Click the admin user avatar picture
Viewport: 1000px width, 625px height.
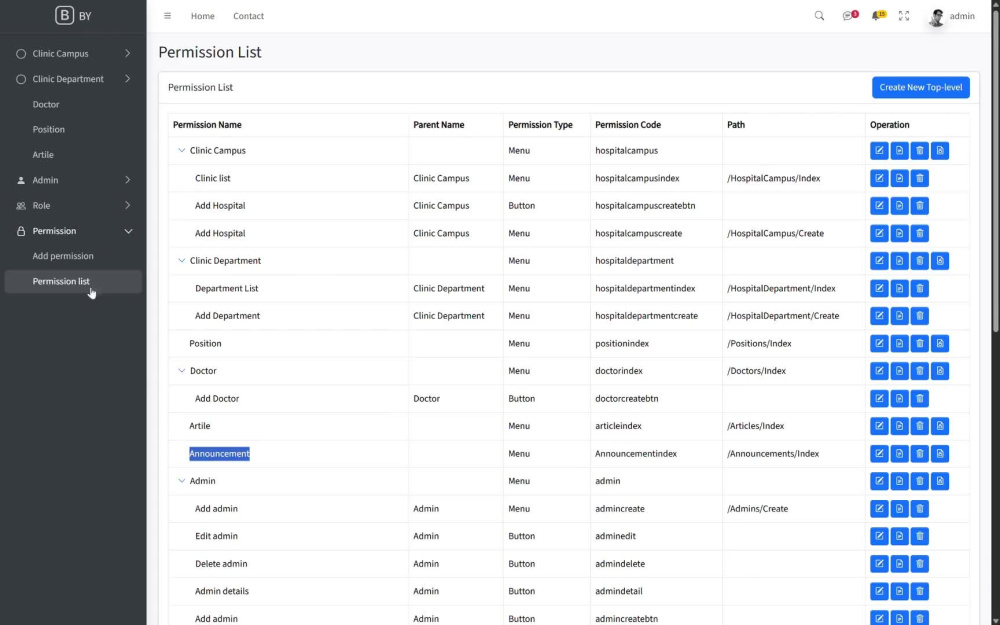(936, 17)
